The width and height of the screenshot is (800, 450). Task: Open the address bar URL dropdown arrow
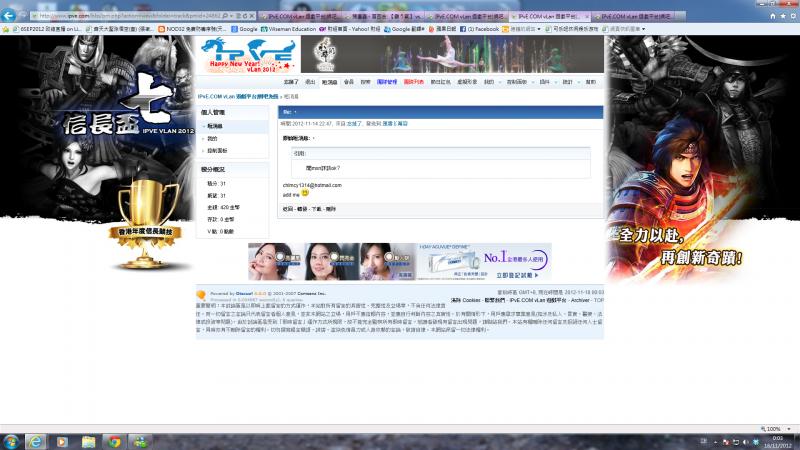tap(232, 16)
